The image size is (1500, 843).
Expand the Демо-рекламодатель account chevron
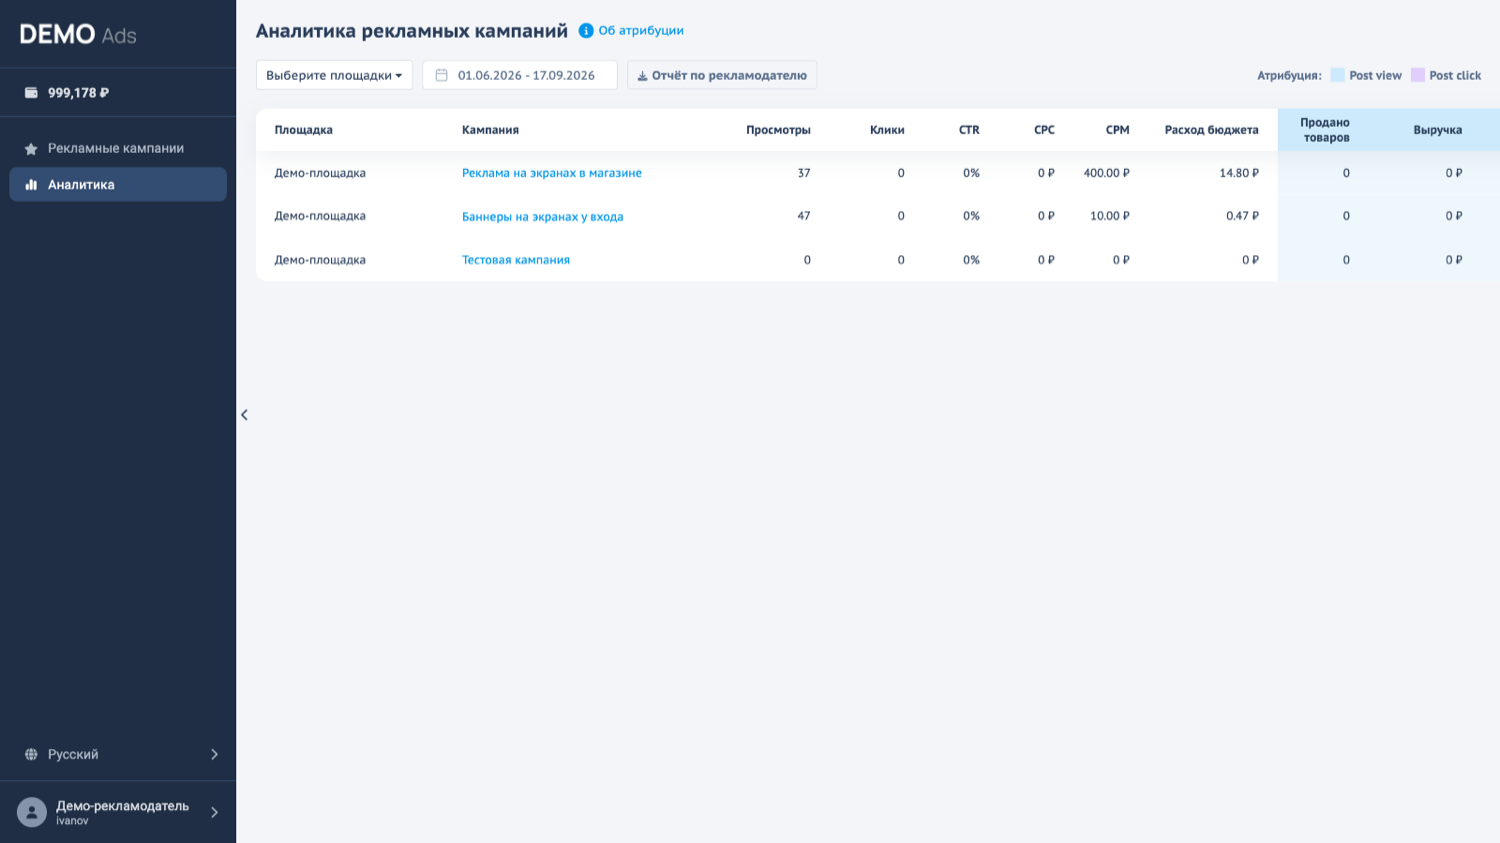click(x=214, y=813)
